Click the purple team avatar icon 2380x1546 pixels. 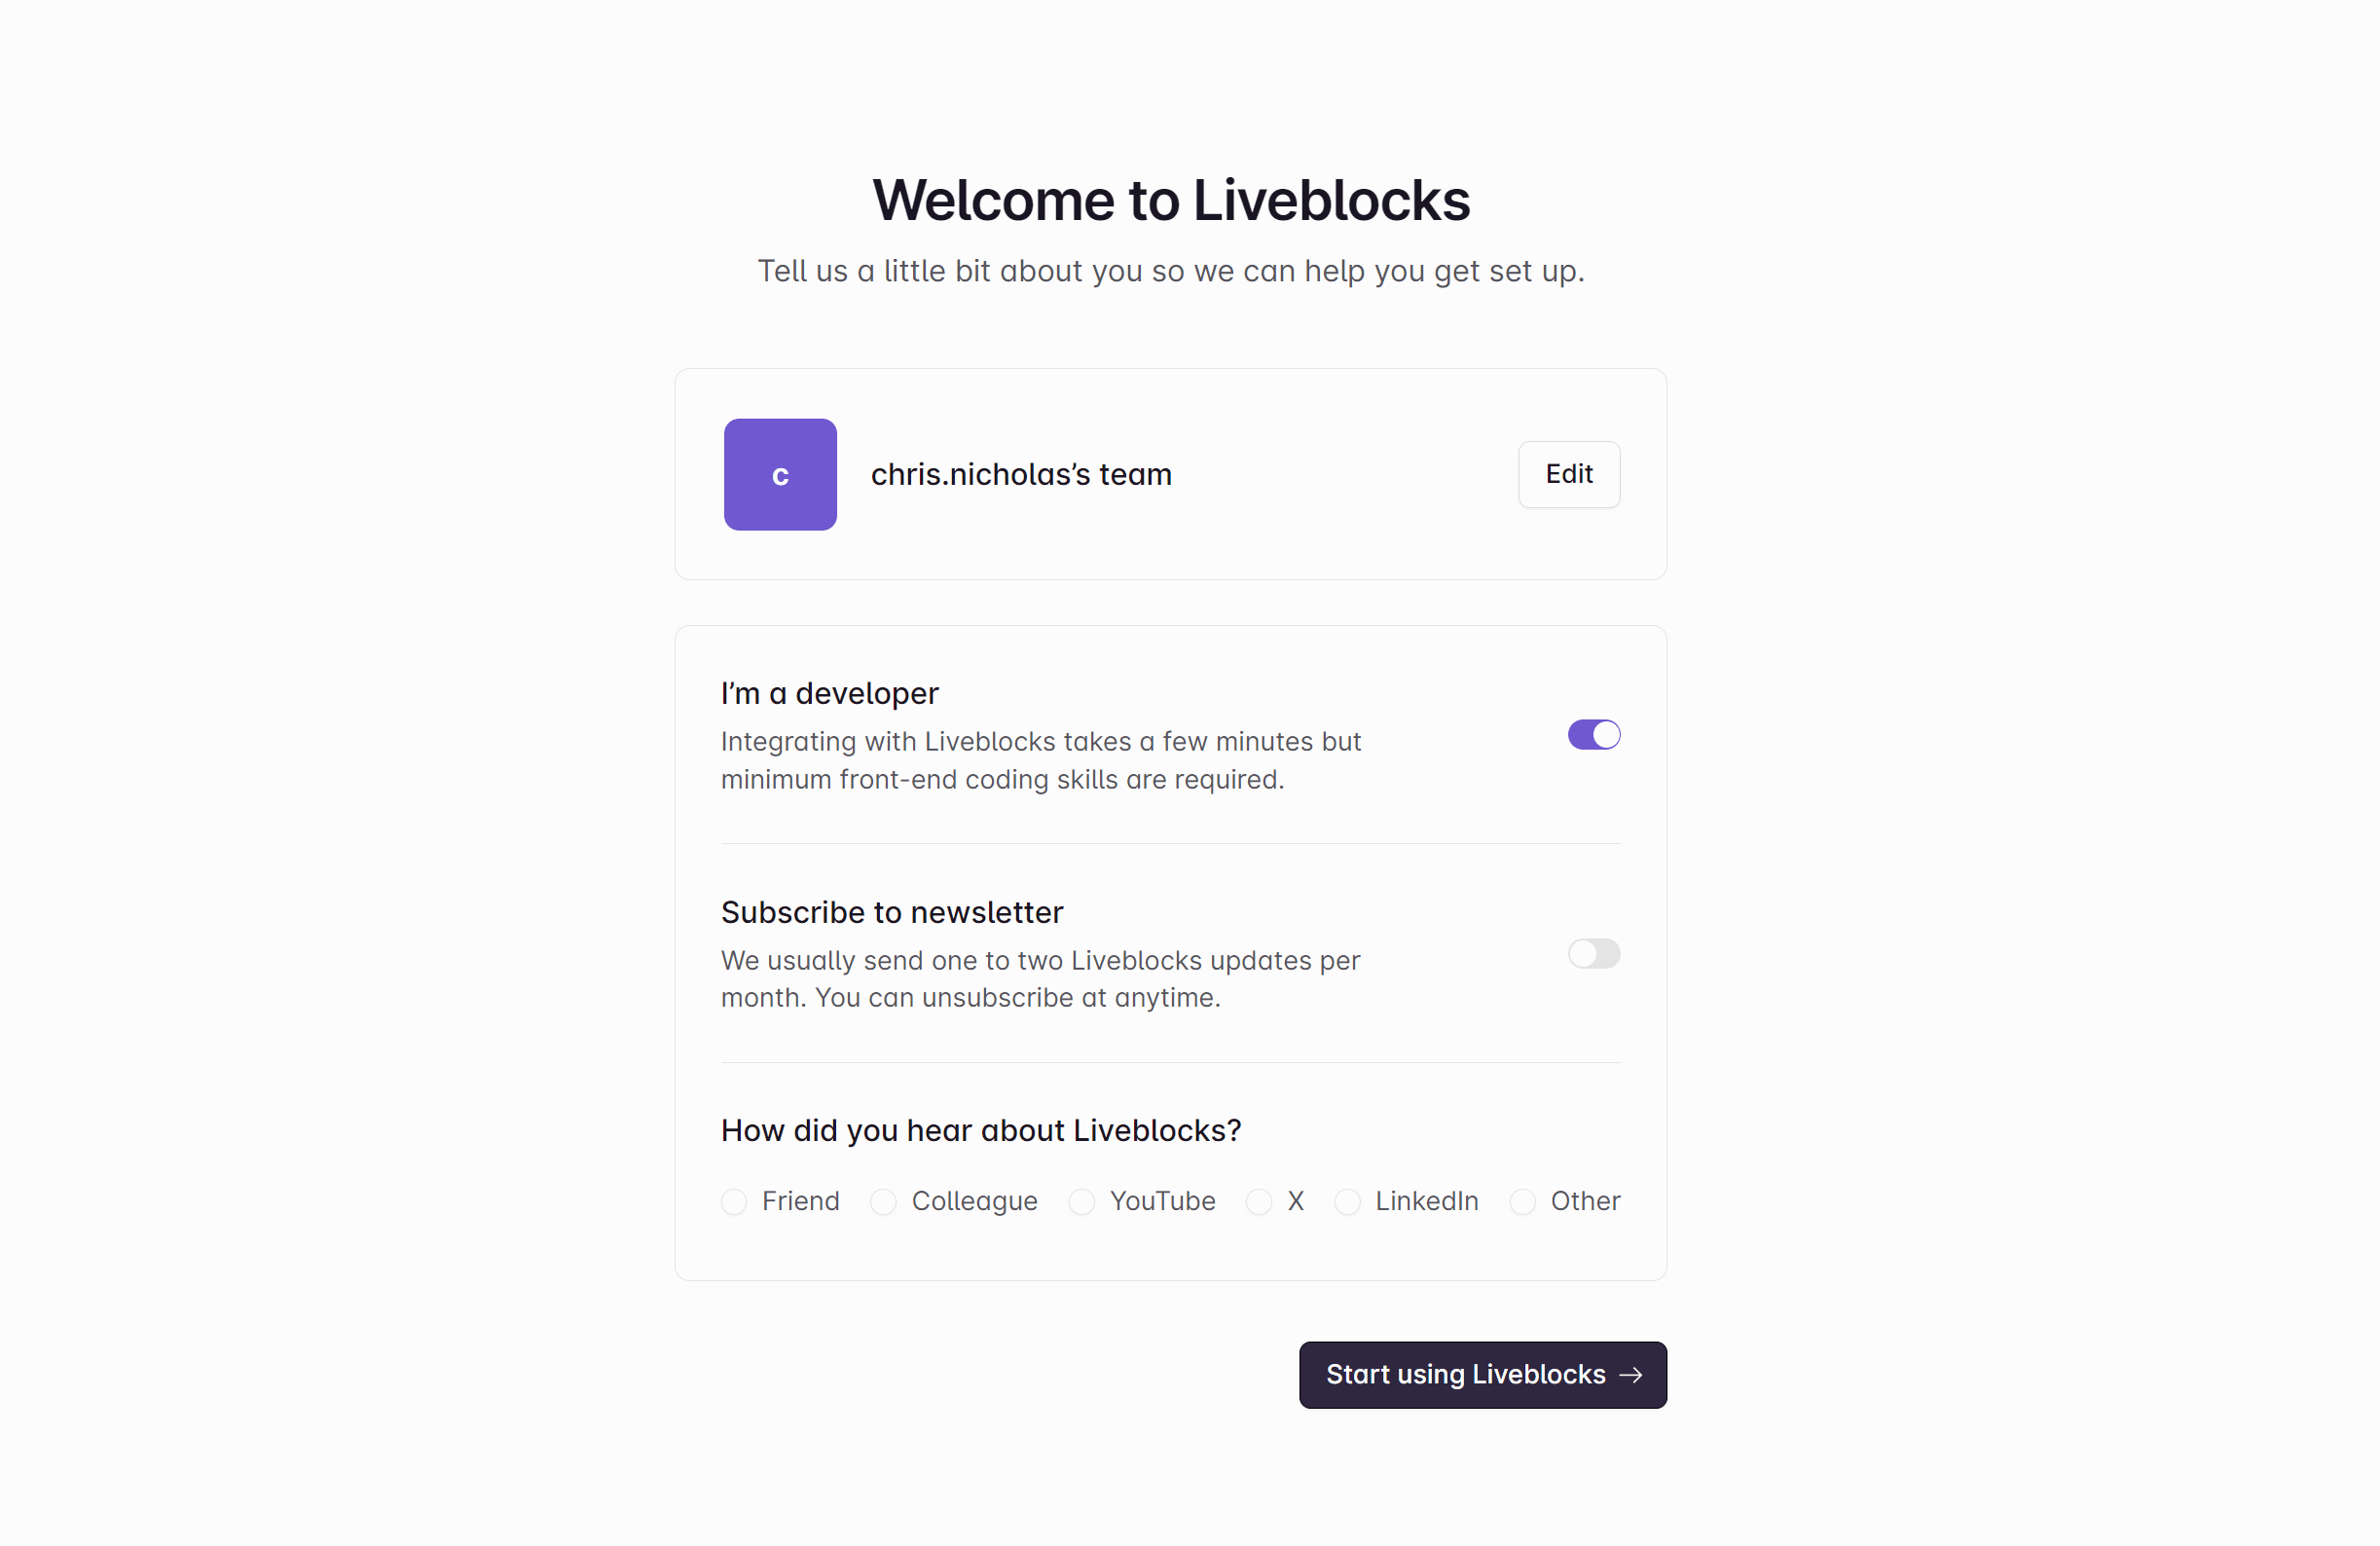tap(780, 474)
